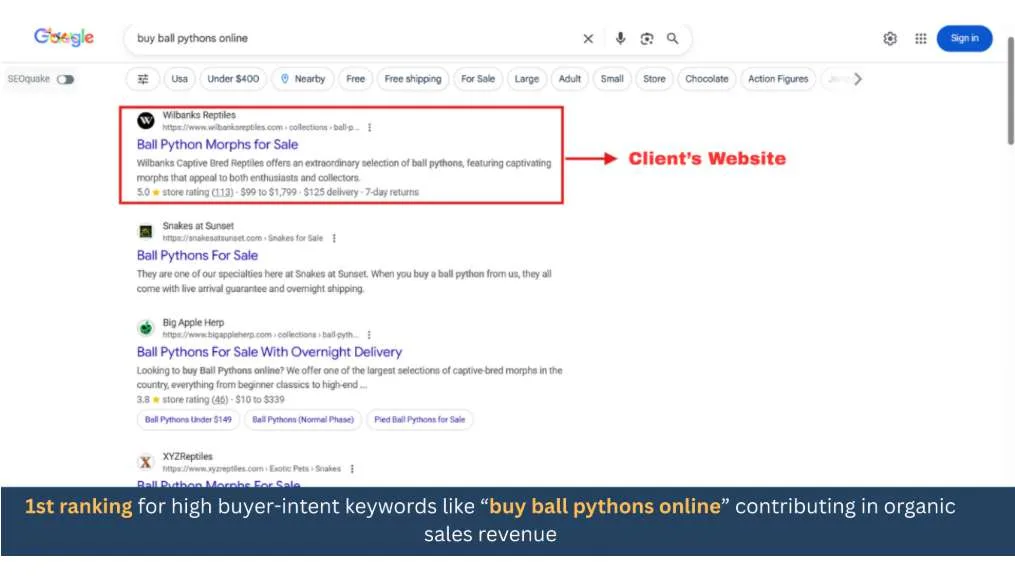Open more options for XYZReptiles result
This screenshot has height=581, width=1015.
(352, 468)
